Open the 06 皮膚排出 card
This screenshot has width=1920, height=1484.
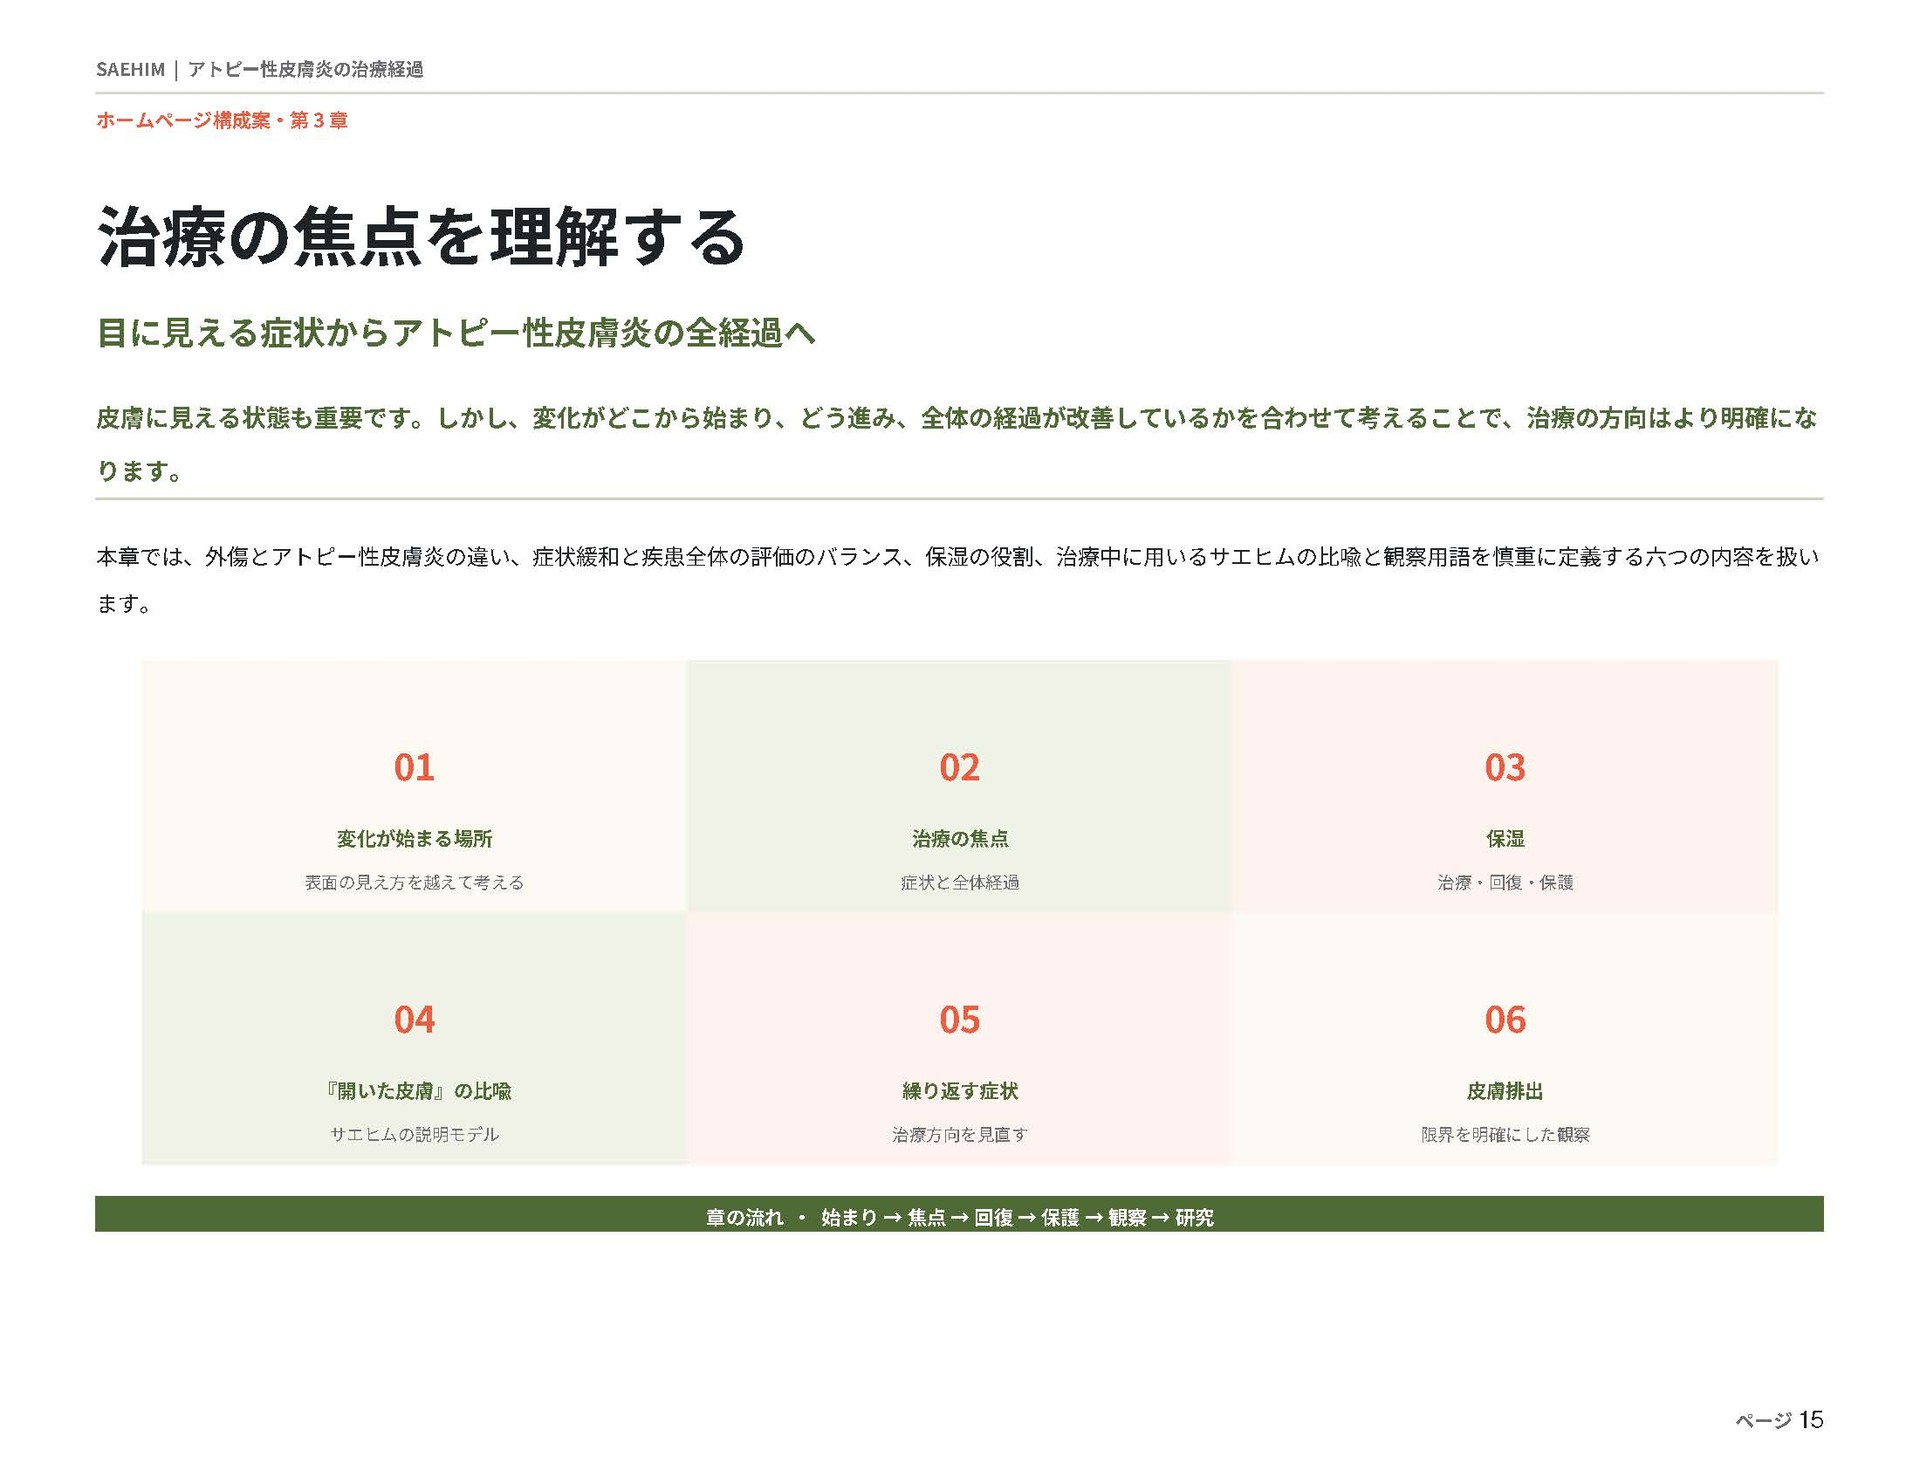[x=1505, y=1038]
